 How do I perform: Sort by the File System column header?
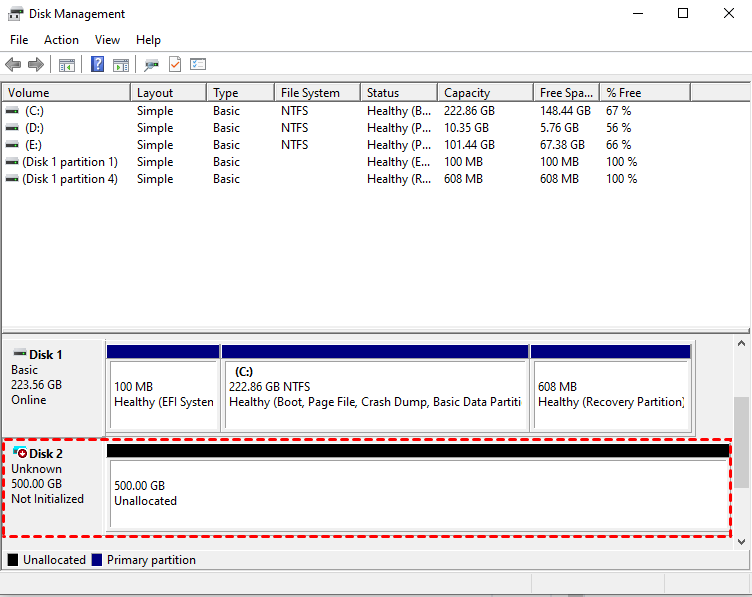pyautogui.click(x=317, y=93)
